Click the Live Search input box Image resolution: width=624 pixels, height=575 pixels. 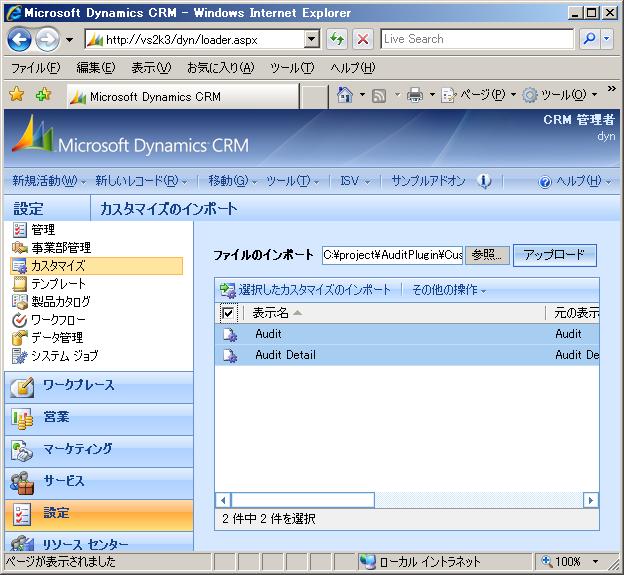tap(477, 39)
